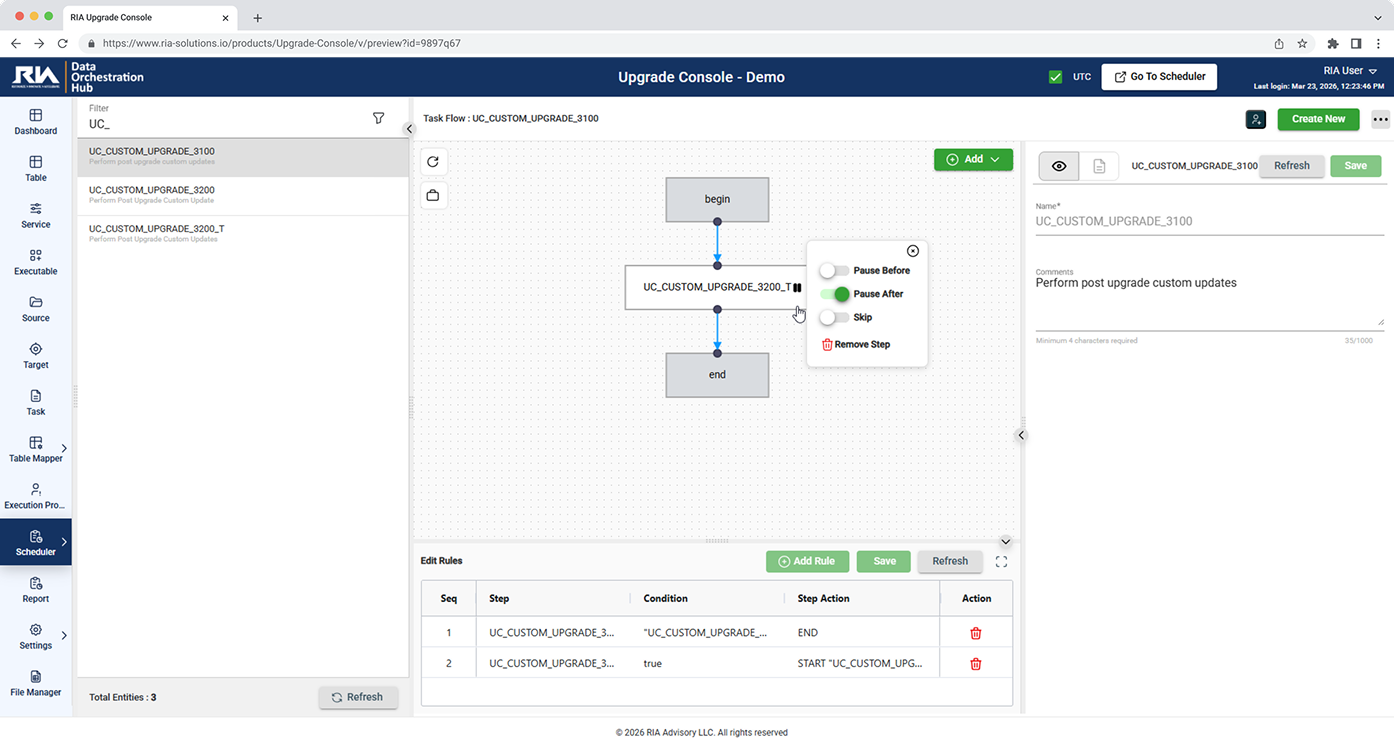Click Refresh below the entity list

358,698
